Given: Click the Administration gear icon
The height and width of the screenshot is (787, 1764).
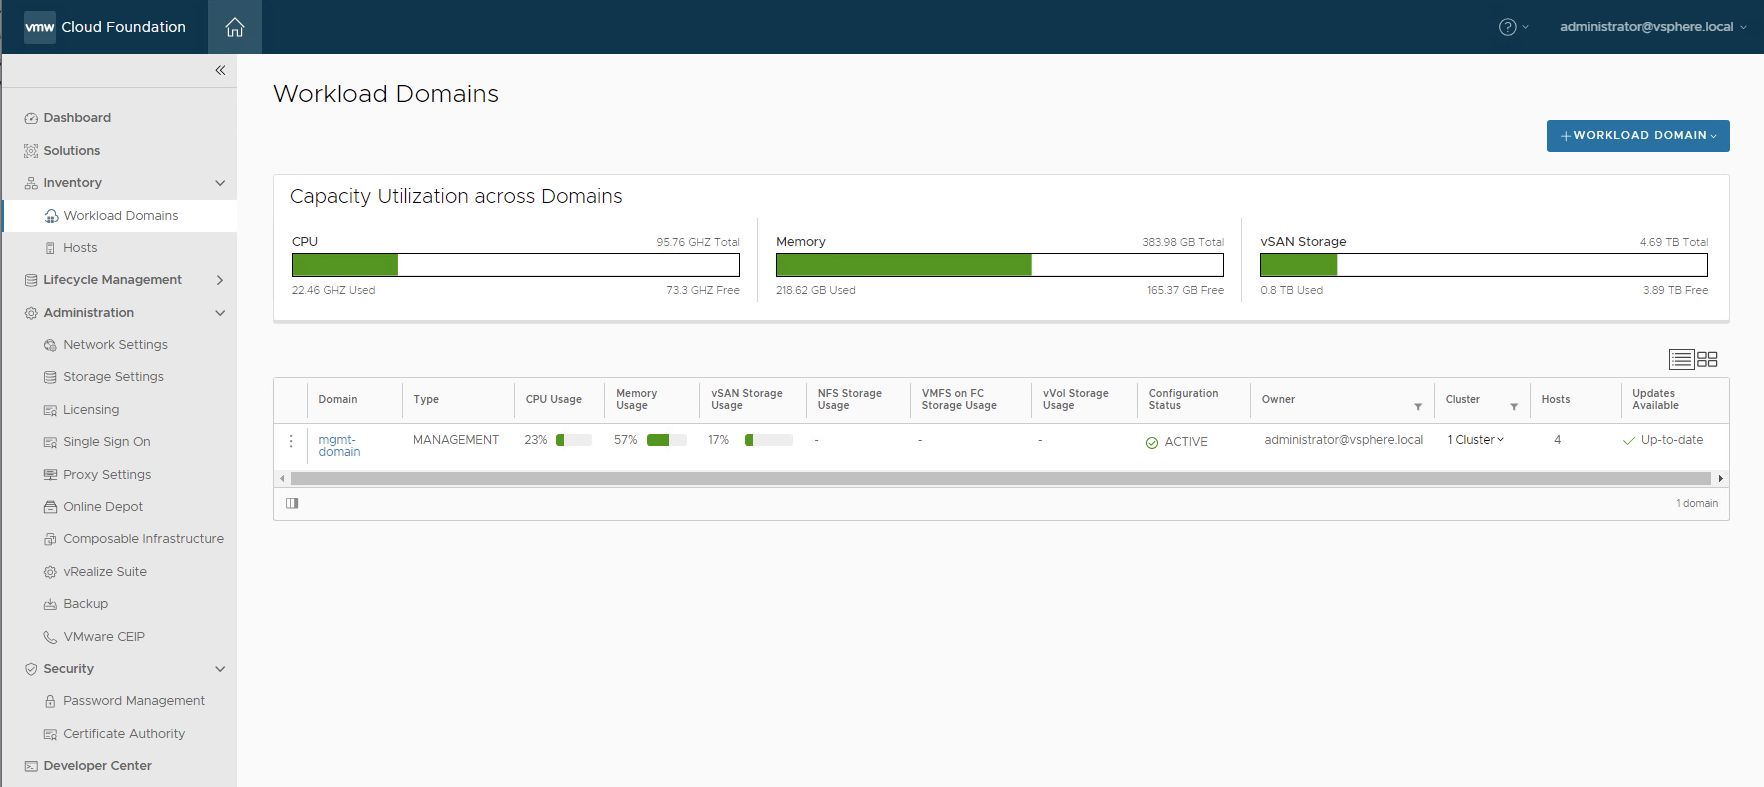Looking at the screenshot, I should tap(31, 313).
